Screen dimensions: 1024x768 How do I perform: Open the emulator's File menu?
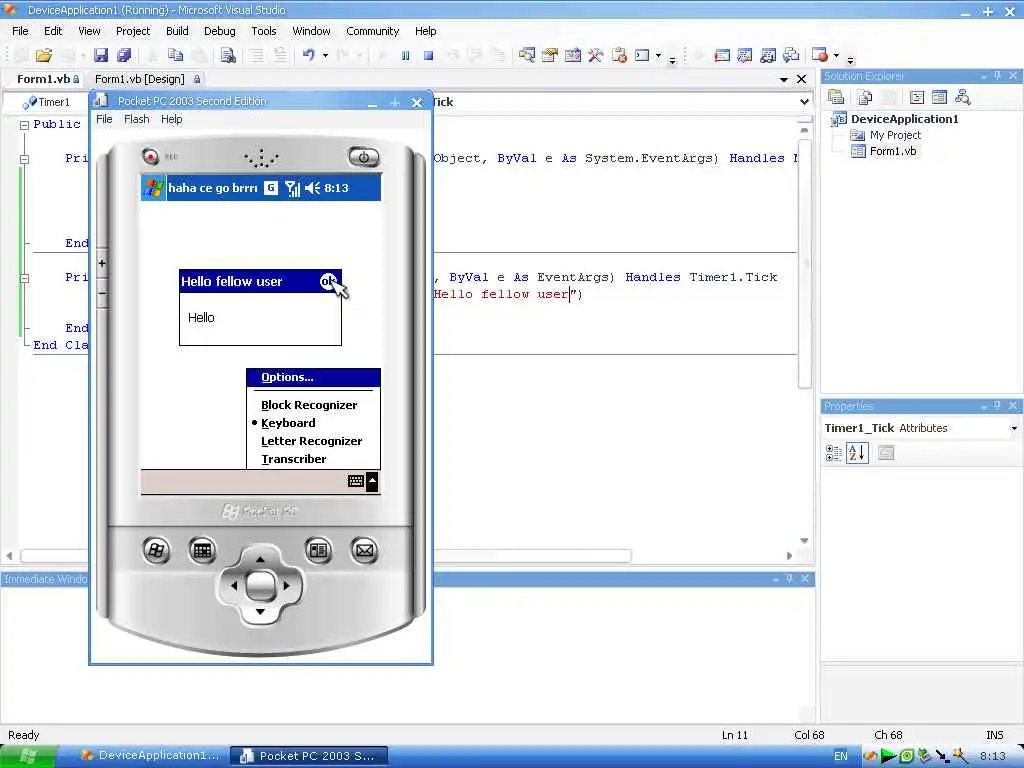[x=104, y=119]
